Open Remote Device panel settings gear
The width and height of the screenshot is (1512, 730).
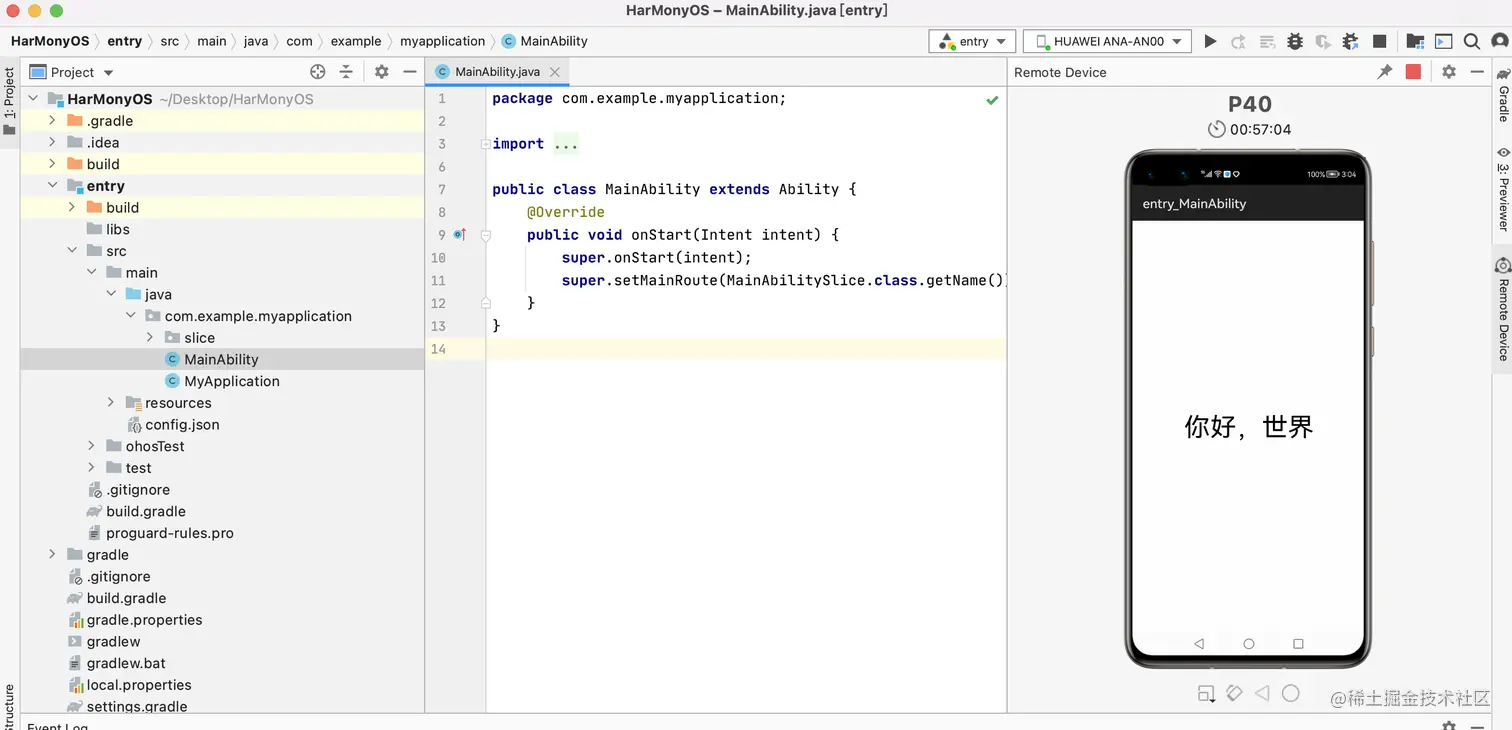click(1449, 72)
